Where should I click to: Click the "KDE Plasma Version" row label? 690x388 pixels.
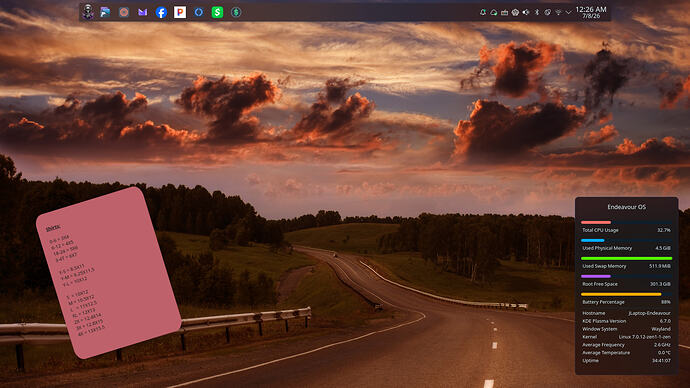(x=604, y=321)
